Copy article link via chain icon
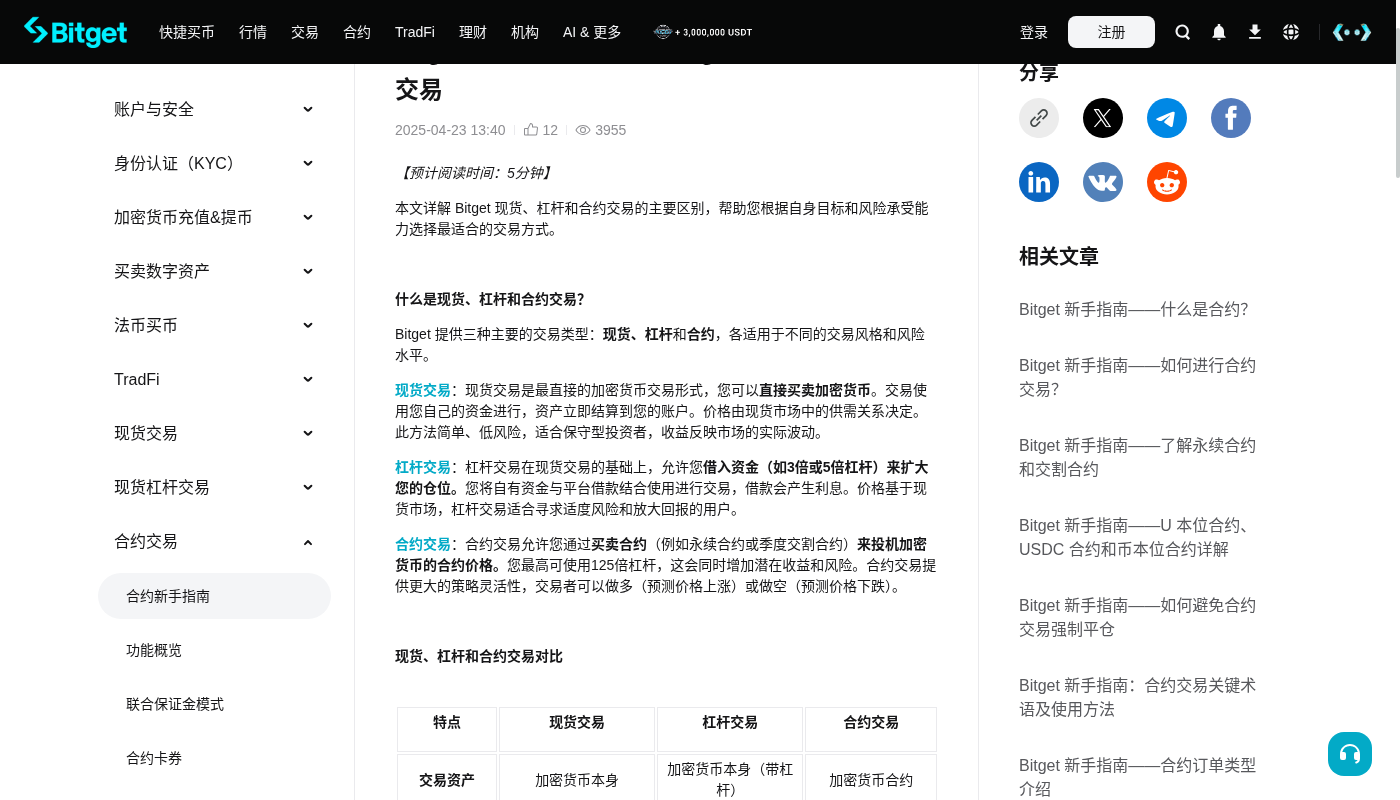The height and width of the screenshot is (800, 1400). (1039, 118)
